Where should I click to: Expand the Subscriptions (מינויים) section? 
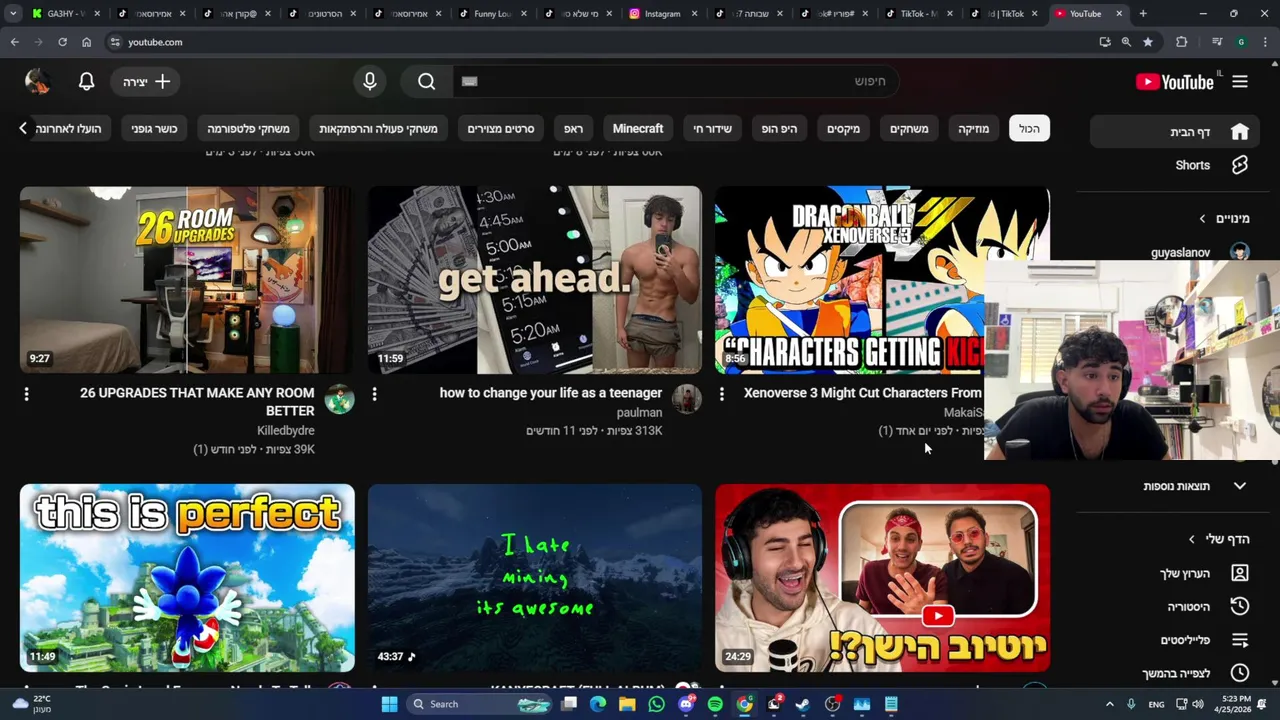click(1225, 218)
